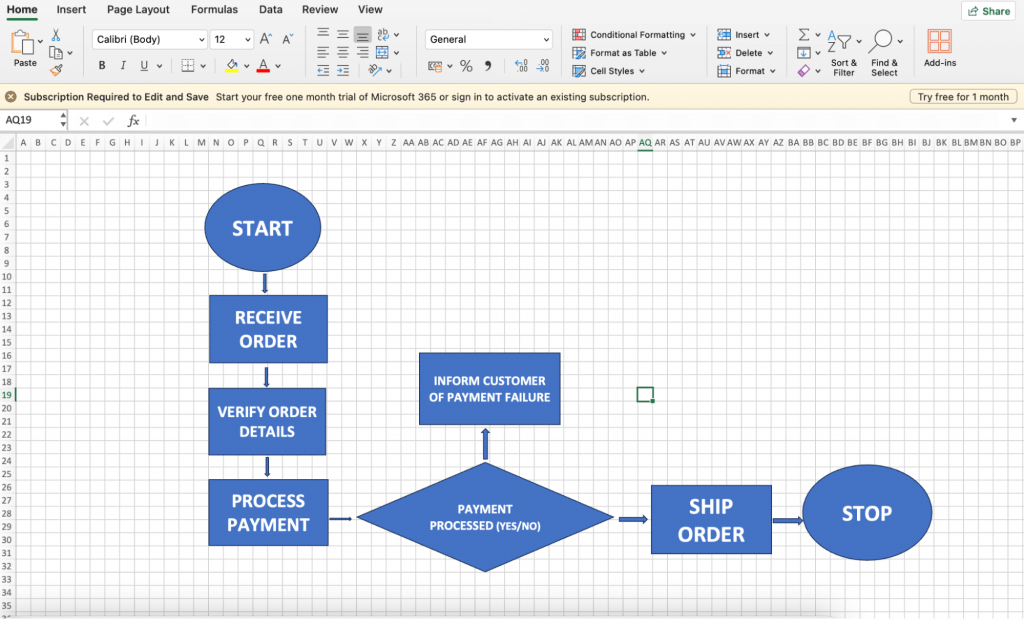Toggle italic formatting
This screenshot has height=619, width=1024.
pos(123,65)
